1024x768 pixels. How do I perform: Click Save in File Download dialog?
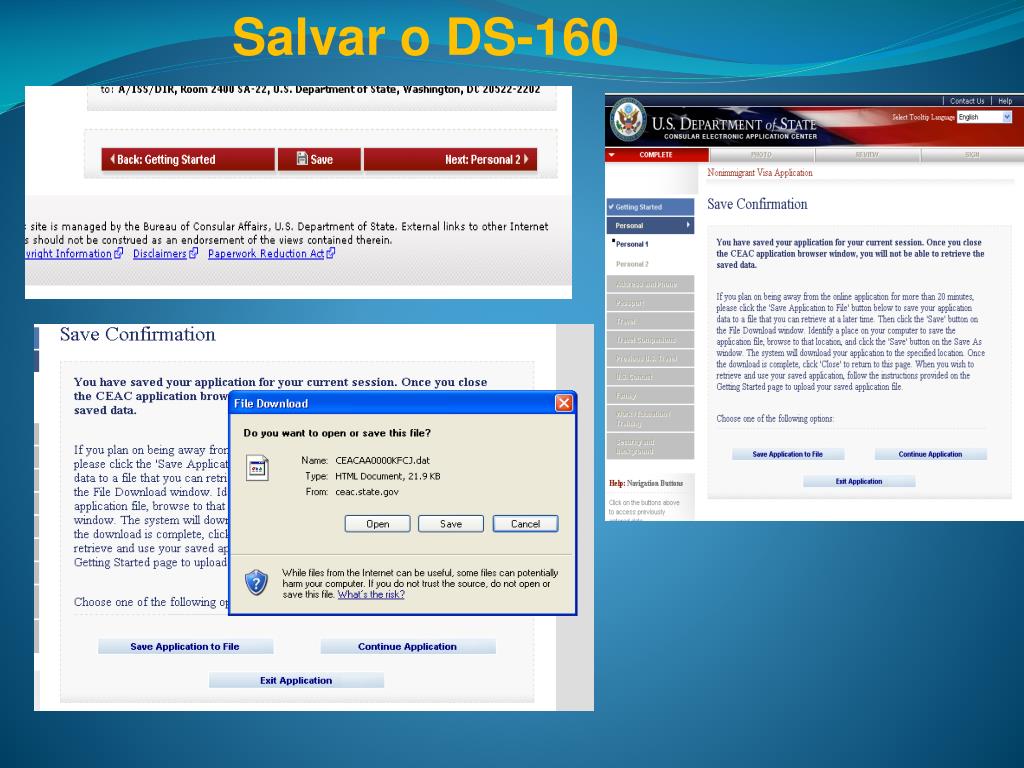[x=451, y=524]
